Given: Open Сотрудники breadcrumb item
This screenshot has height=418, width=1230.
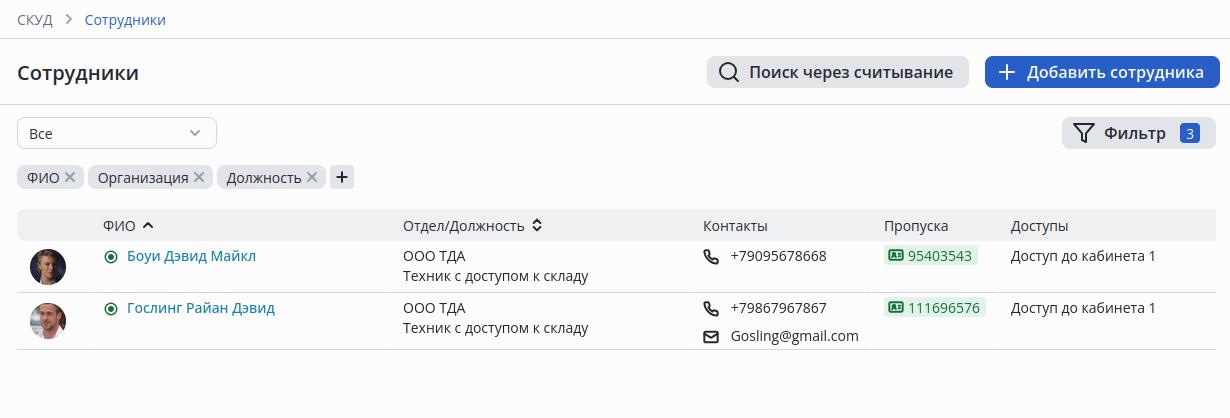Looking at the screenshot, I should click(125, 20).
